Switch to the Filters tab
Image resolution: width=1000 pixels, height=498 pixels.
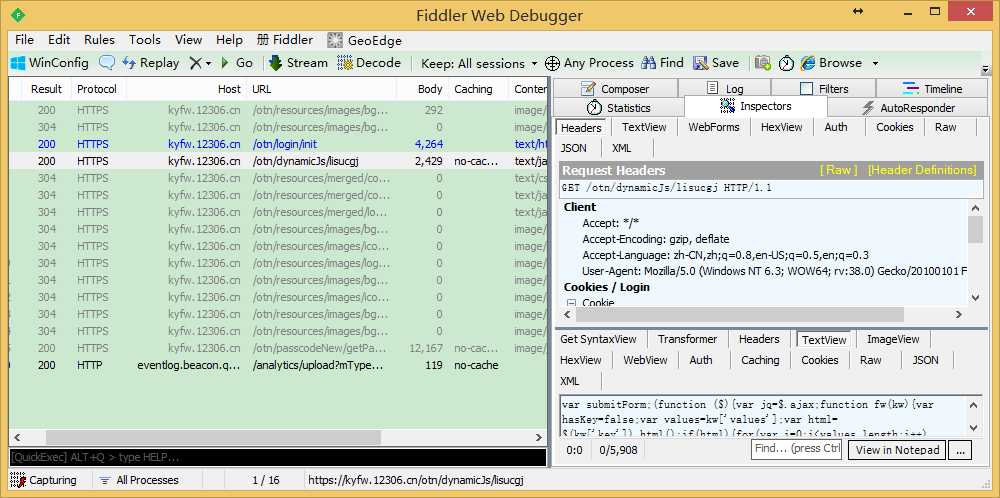pyautogui.click(x=824, y=89)
